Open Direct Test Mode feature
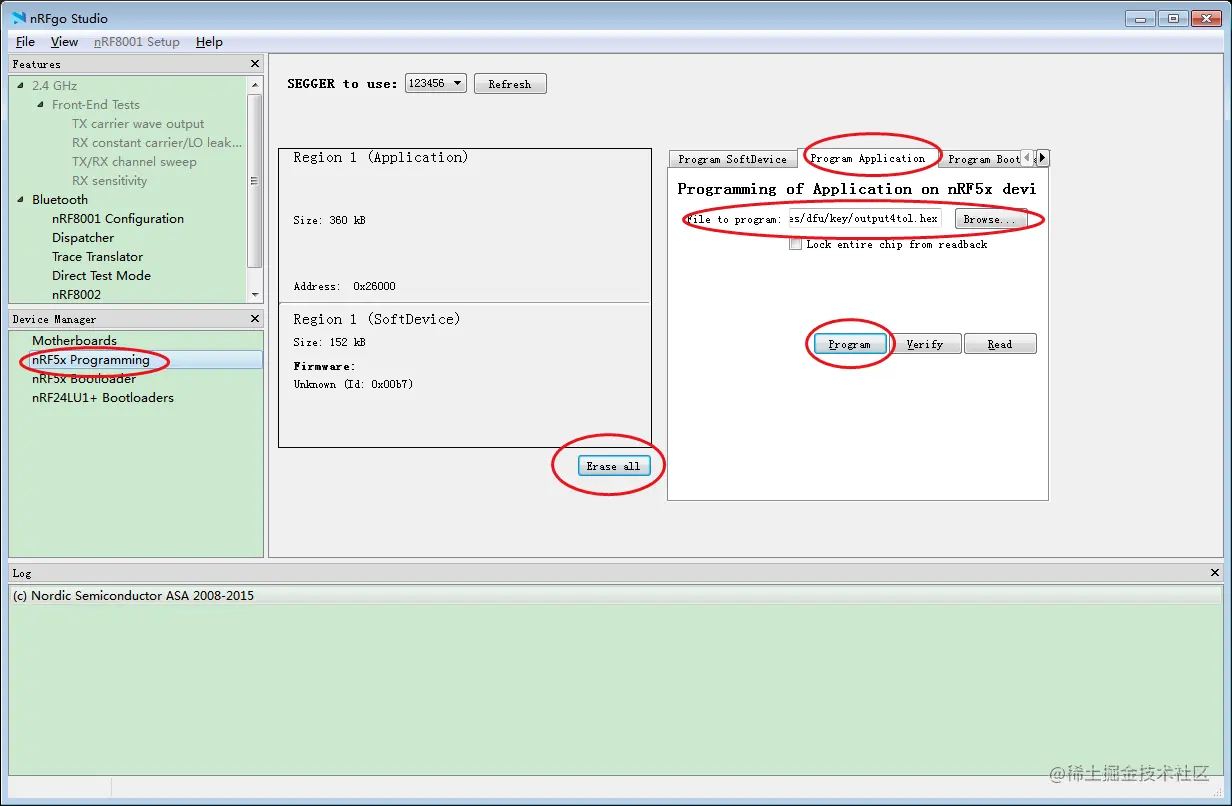The height and width of the screenshot is (806, 1232). (101, 276)
